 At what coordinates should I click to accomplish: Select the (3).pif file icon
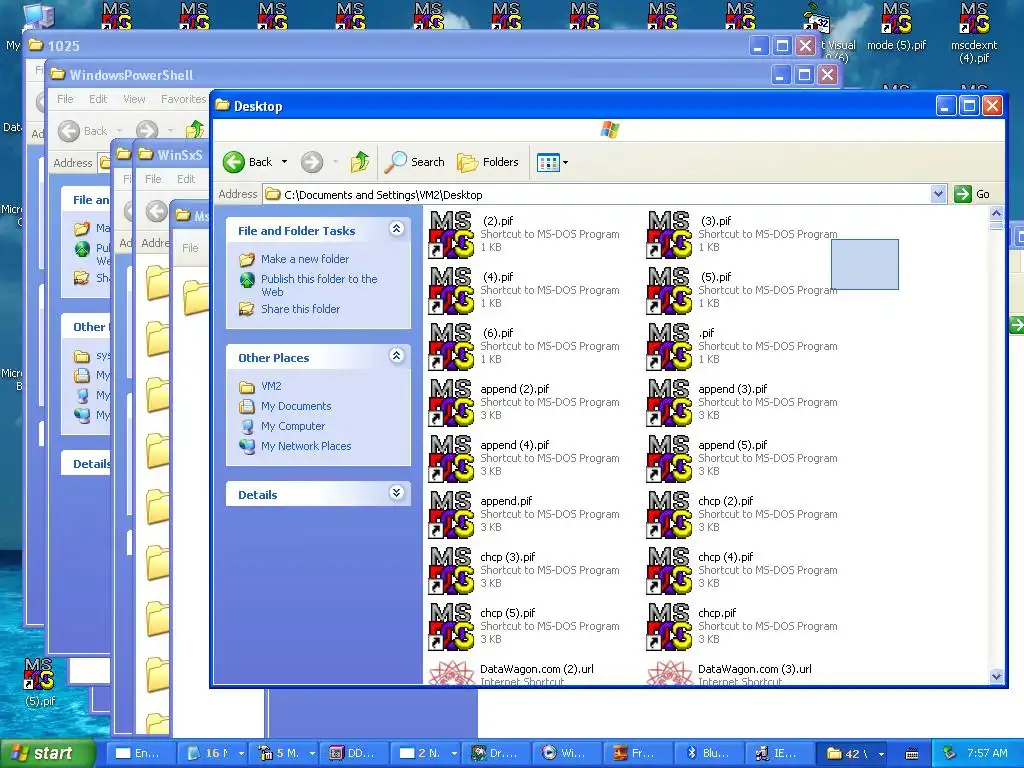pos(669,234)
